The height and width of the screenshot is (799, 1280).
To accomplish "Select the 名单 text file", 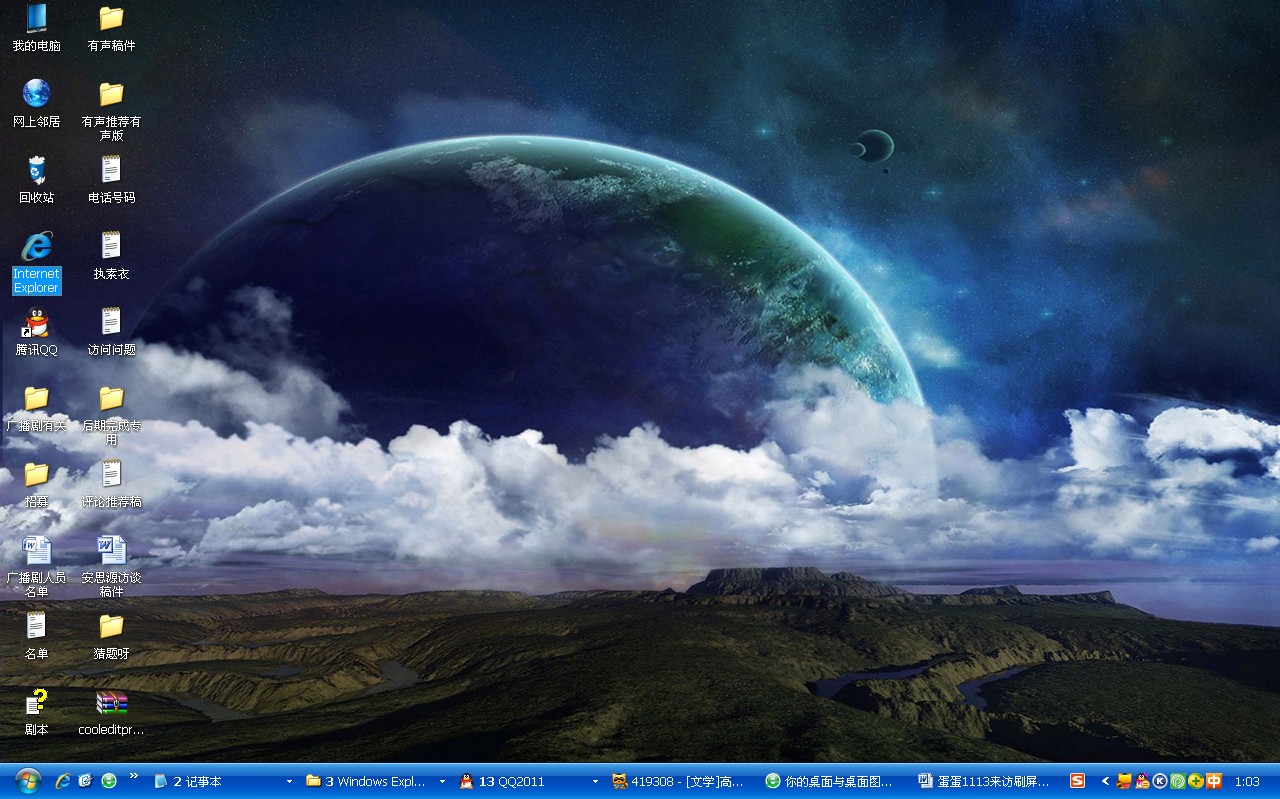I will [x=37, y=635].
